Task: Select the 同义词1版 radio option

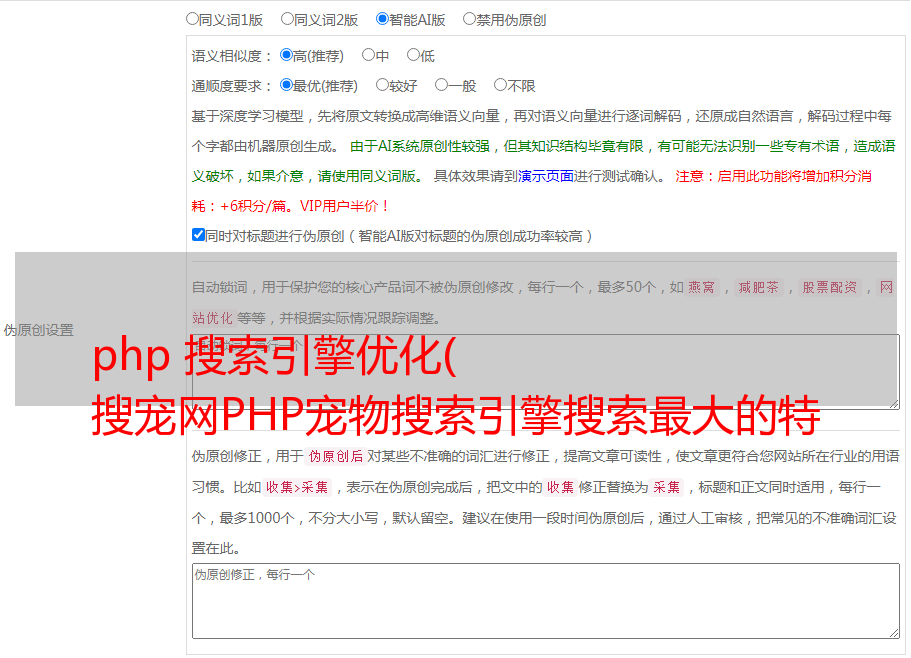Action: point(192,19)
